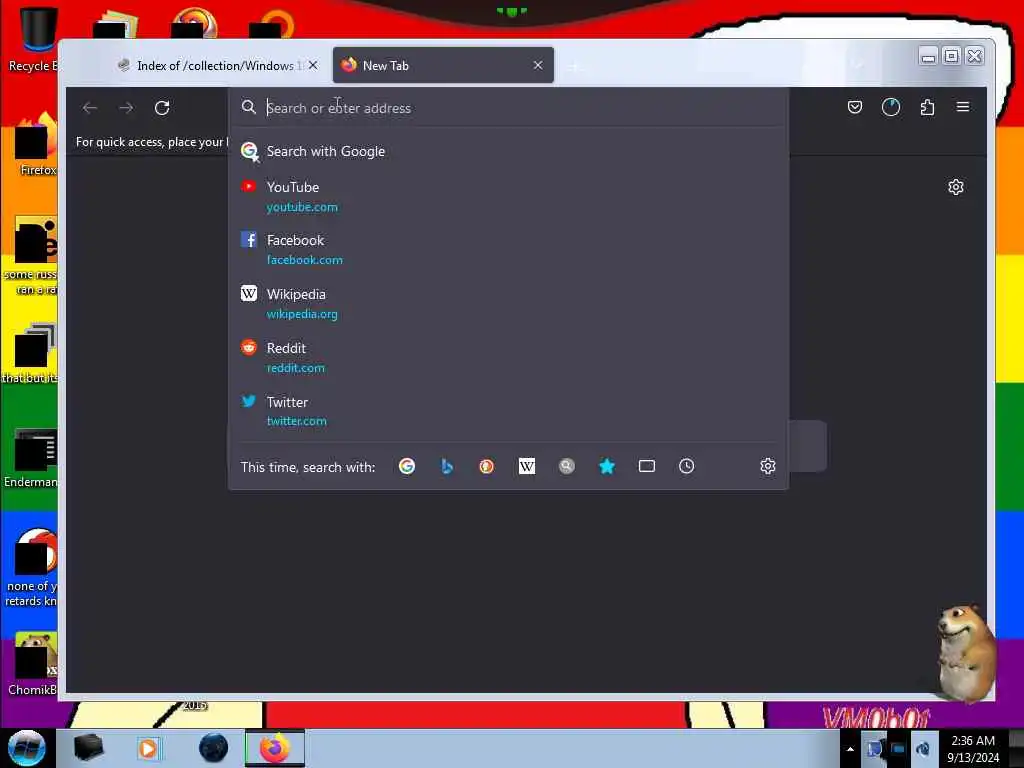This screenshot has width=1024, height=768.
Task: Select the Search with Google suggestion
Action: click(x=508, y=152)
